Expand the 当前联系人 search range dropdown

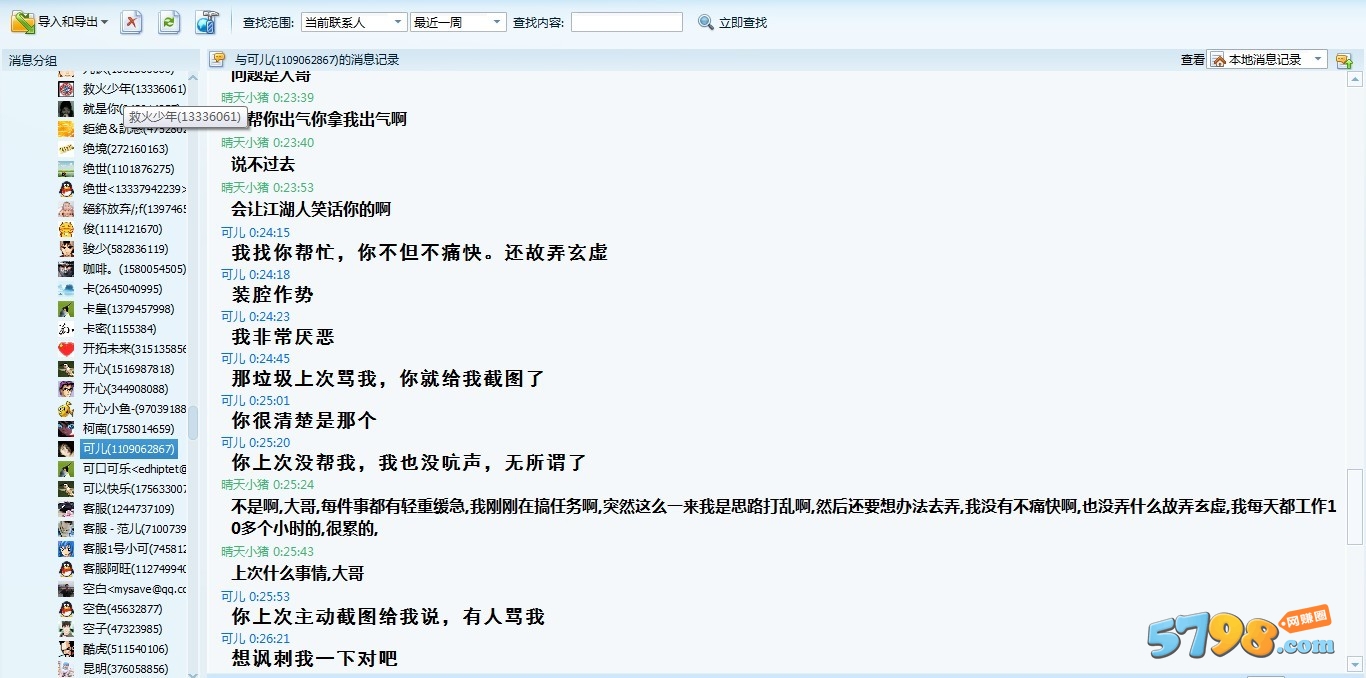[354, 22]
